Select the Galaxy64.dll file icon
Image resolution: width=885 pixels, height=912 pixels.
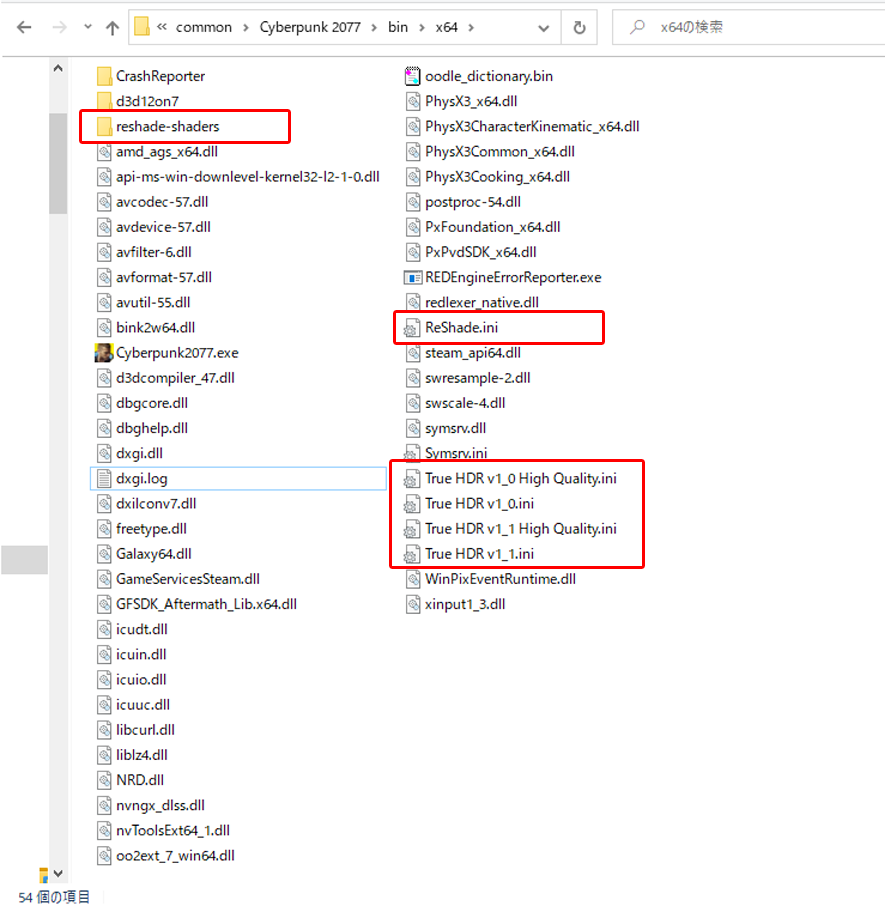104,554
